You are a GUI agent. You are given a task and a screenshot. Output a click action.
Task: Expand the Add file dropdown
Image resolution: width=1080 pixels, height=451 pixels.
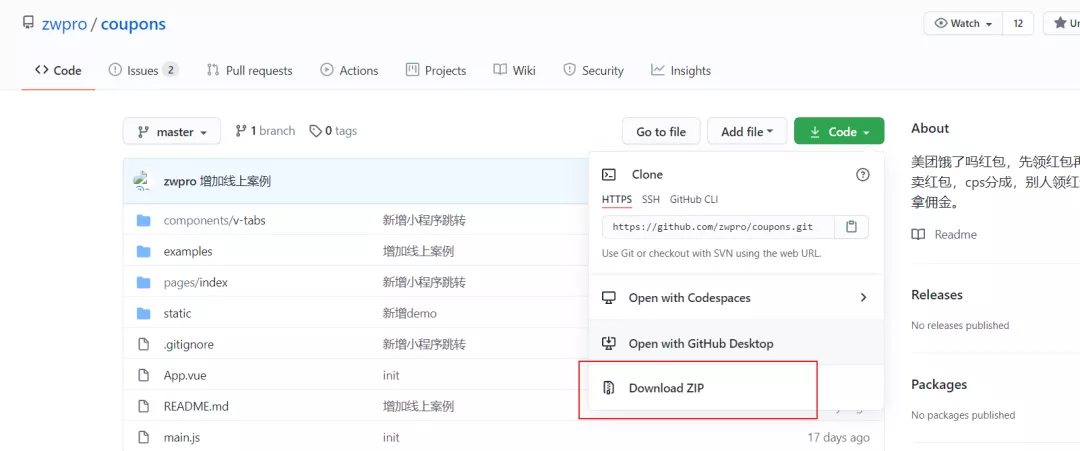click(x=747, y=132)
